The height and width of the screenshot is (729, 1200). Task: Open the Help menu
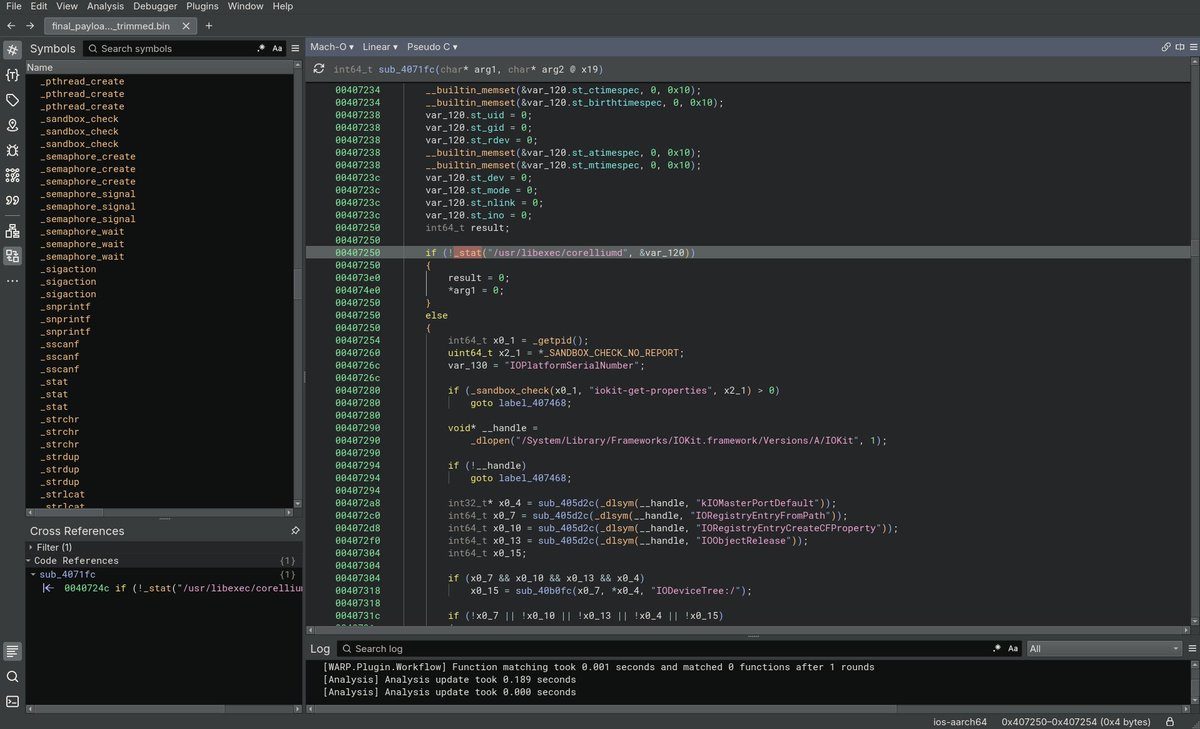click(283, 6)
